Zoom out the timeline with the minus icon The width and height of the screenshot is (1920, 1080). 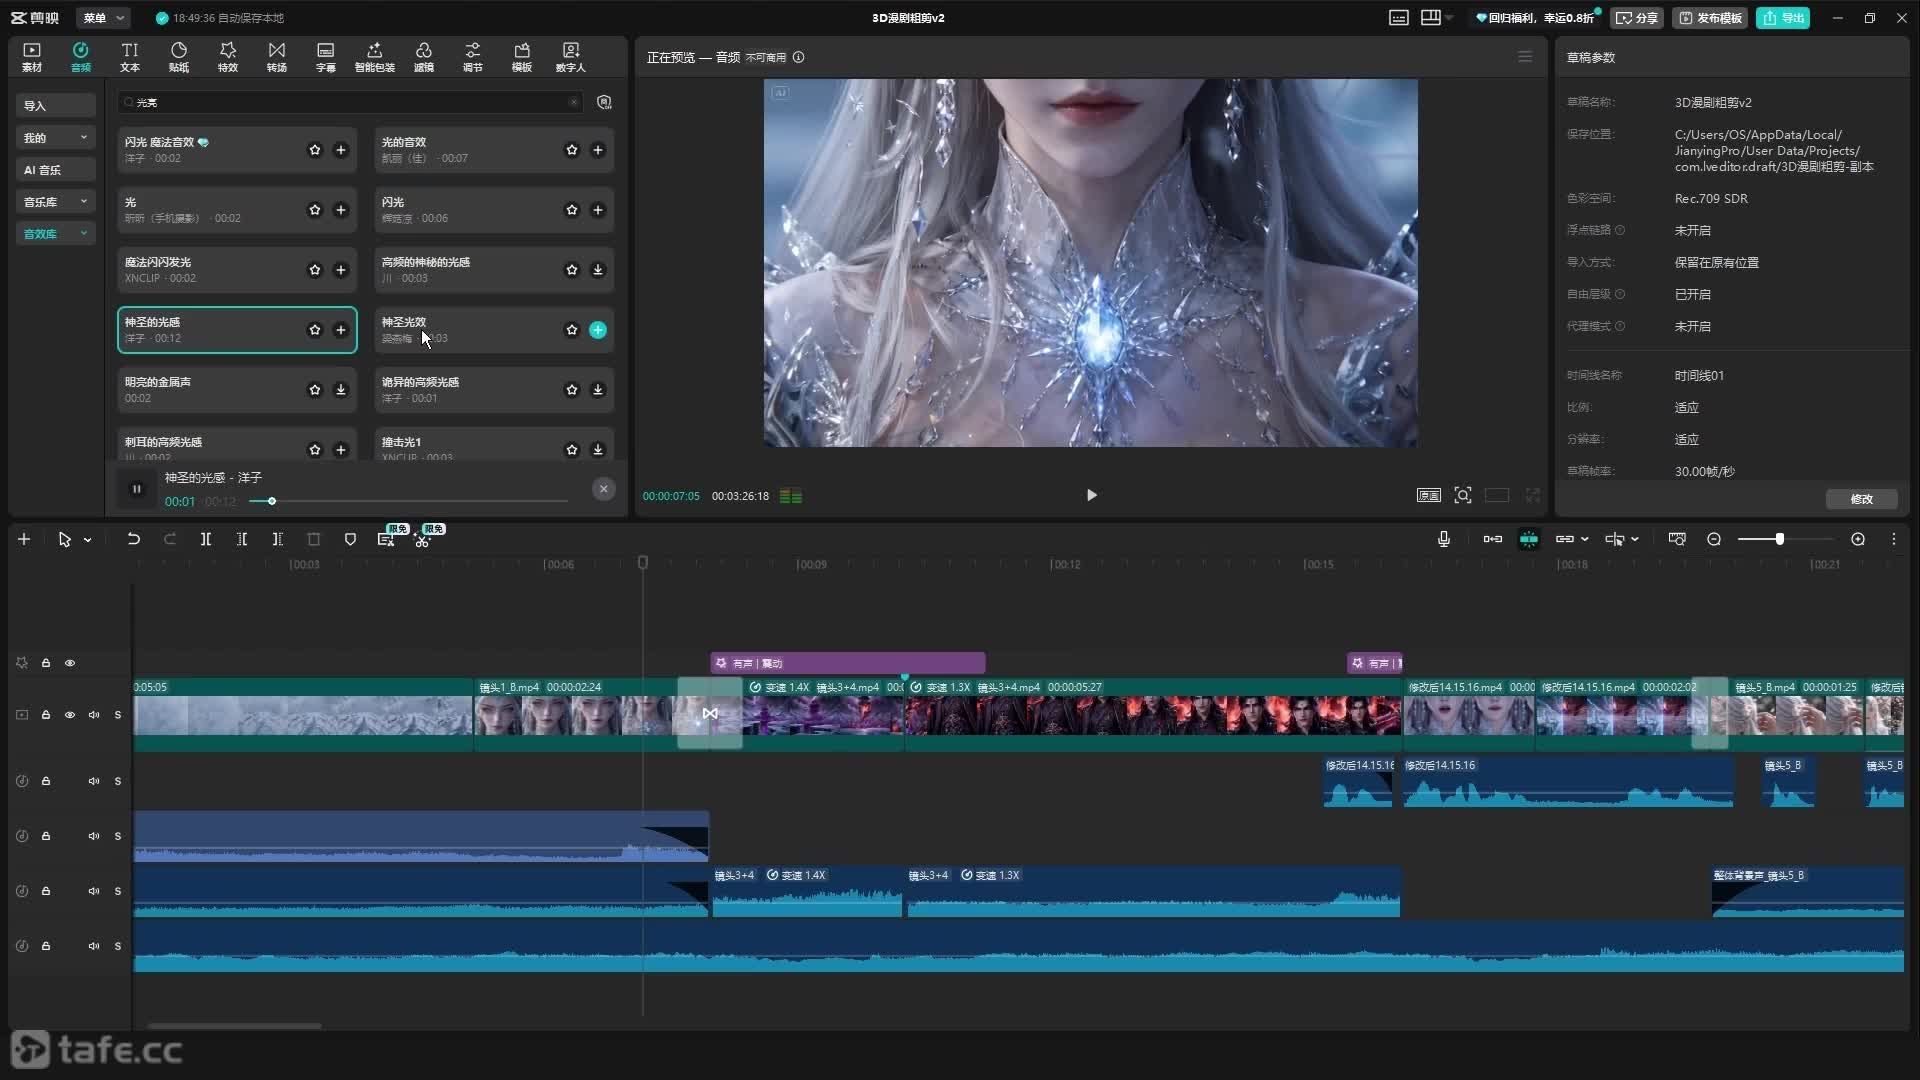[x=1714, y=539]
